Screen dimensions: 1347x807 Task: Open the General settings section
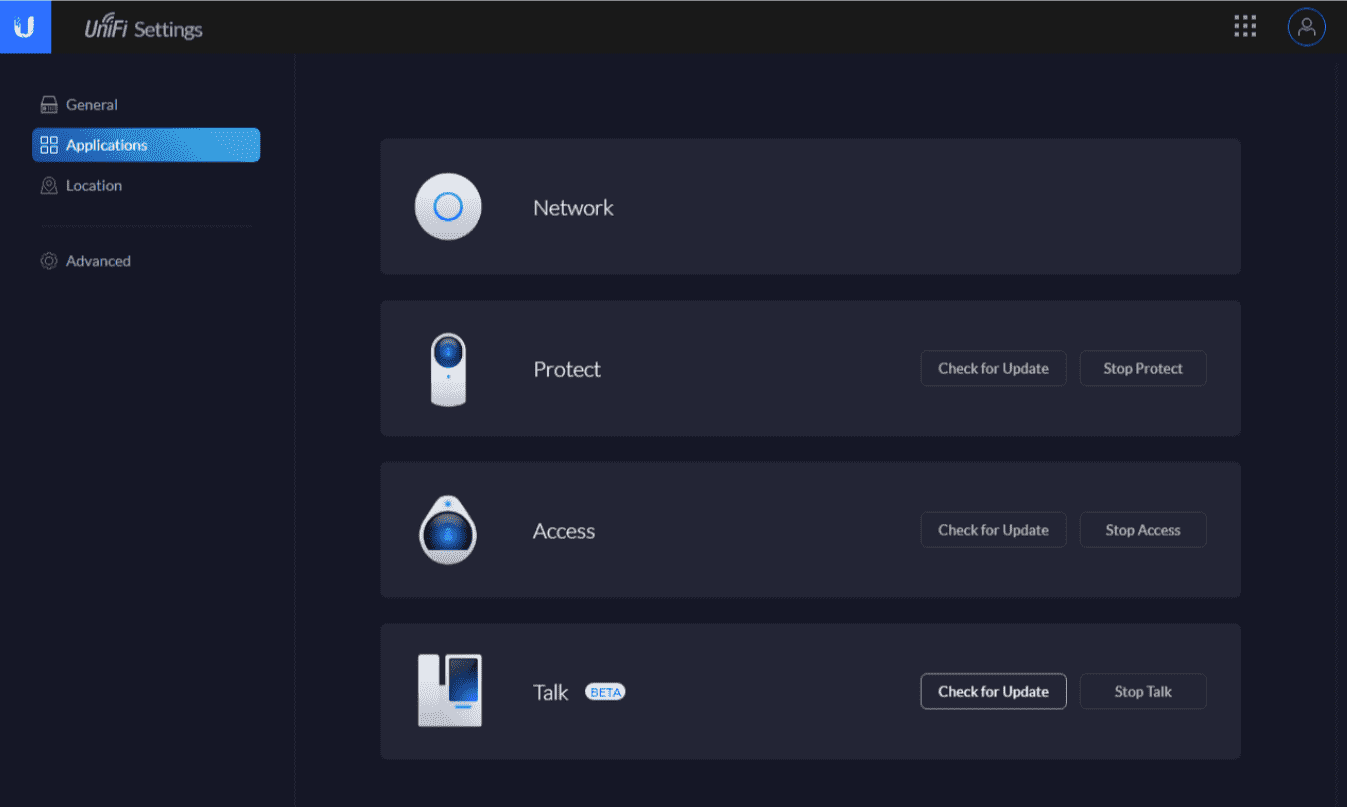(91, 105)
